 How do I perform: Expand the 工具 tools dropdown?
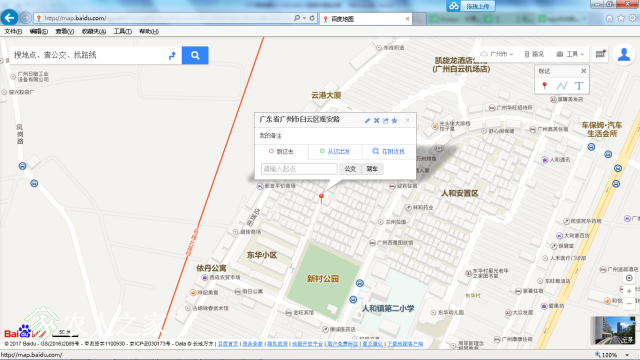(570, 54)
